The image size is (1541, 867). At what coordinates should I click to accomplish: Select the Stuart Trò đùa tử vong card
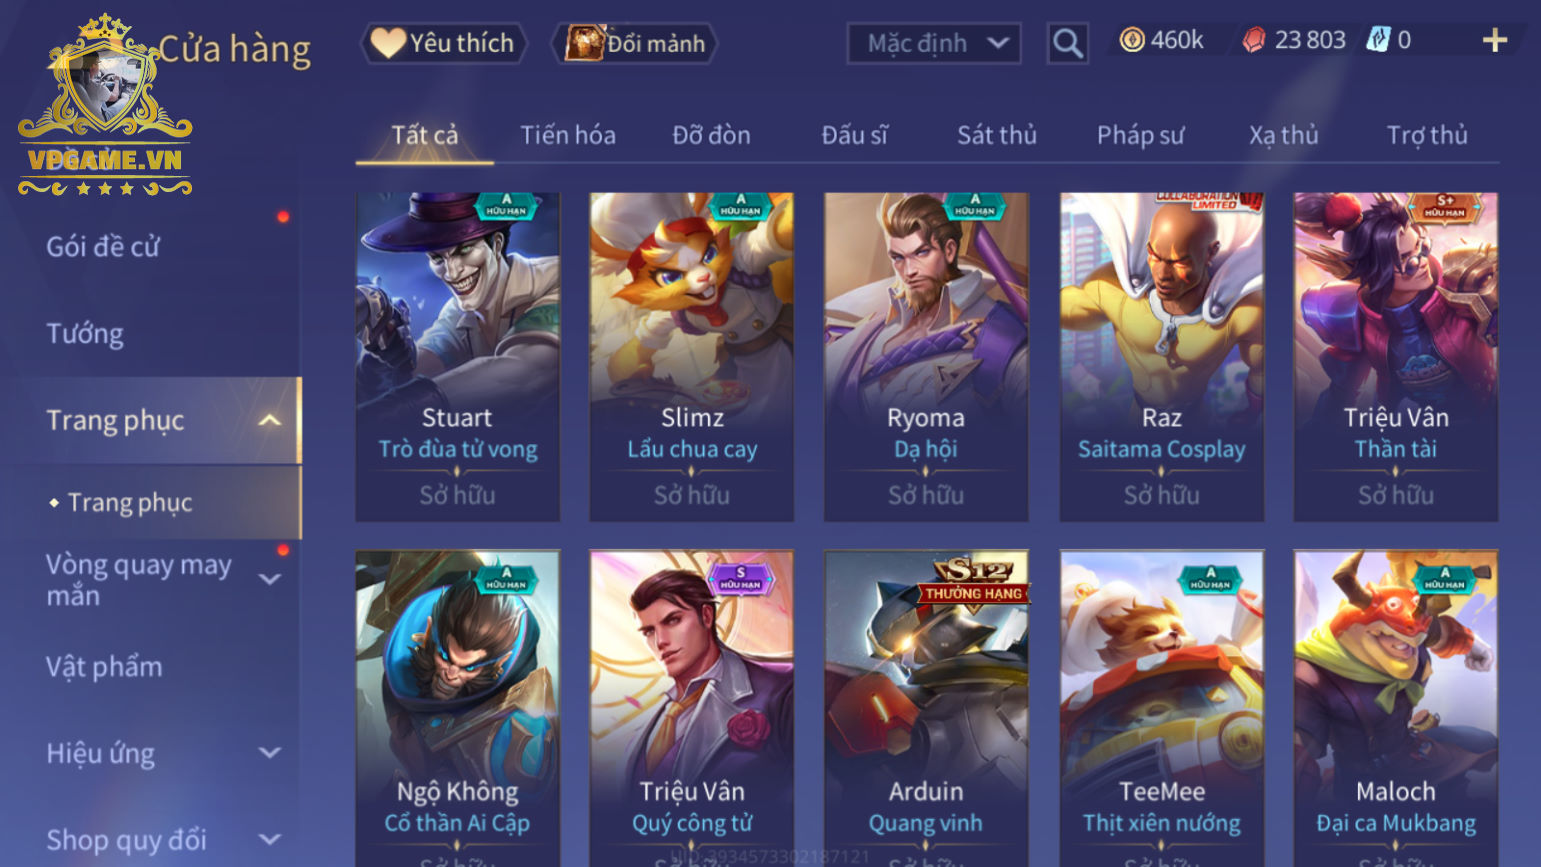(x=458, y=357)
